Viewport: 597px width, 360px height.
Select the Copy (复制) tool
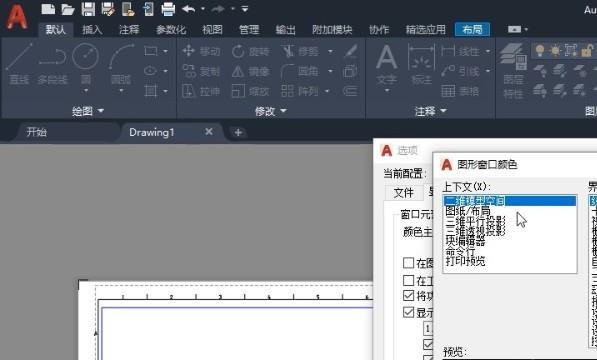(x=201, y=71)
